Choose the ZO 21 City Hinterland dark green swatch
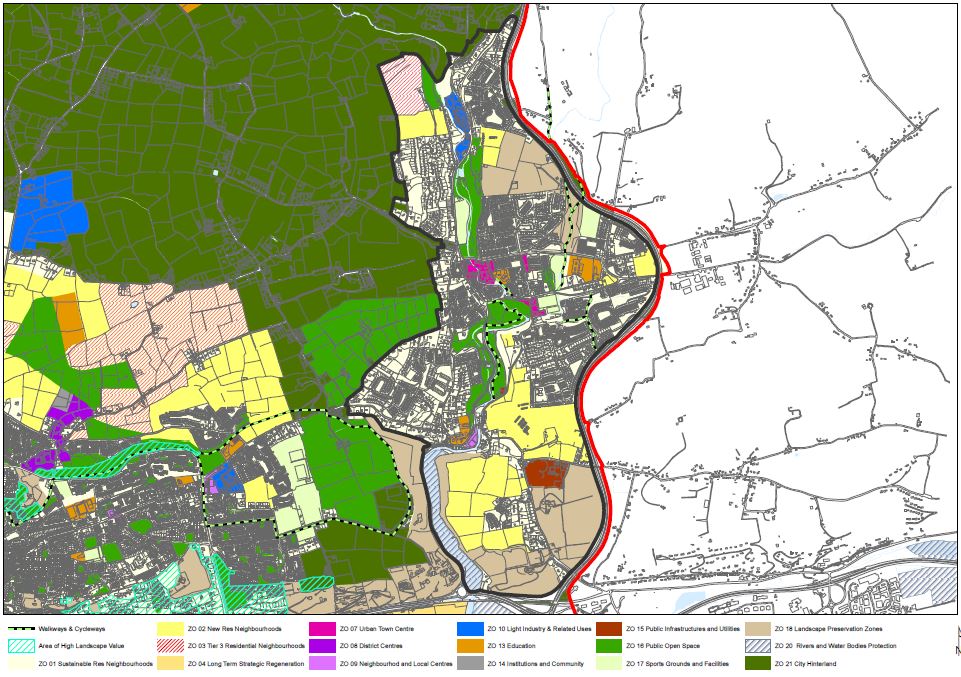Screen dimensions: 961x677 pos(756,663)
